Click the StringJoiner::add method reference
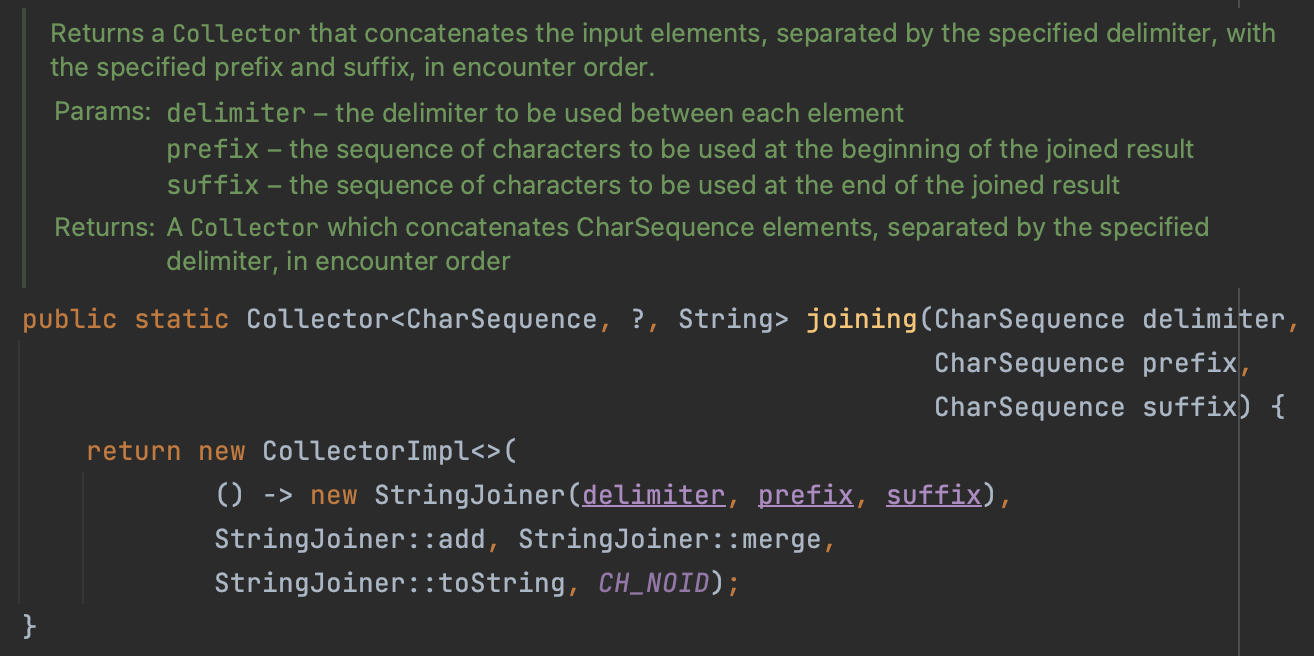The width and height of the screenshot is (1314, 656). pos(350,539)
